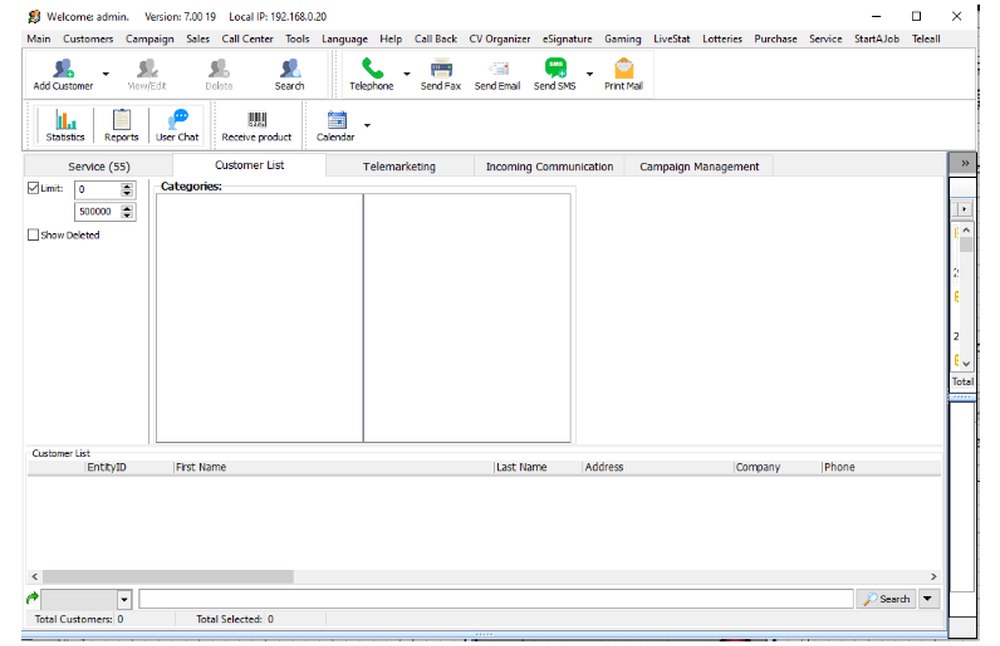Click the Send Email icon

(x=497, y=70)
